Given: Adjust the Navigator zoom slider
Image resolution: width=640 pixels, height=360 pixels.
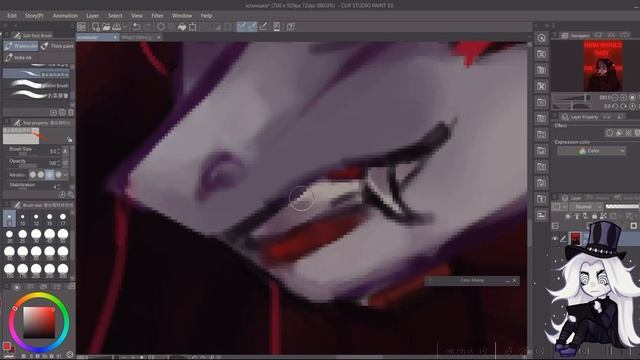Looking at the screenshot, I should (x=571, y=98).
